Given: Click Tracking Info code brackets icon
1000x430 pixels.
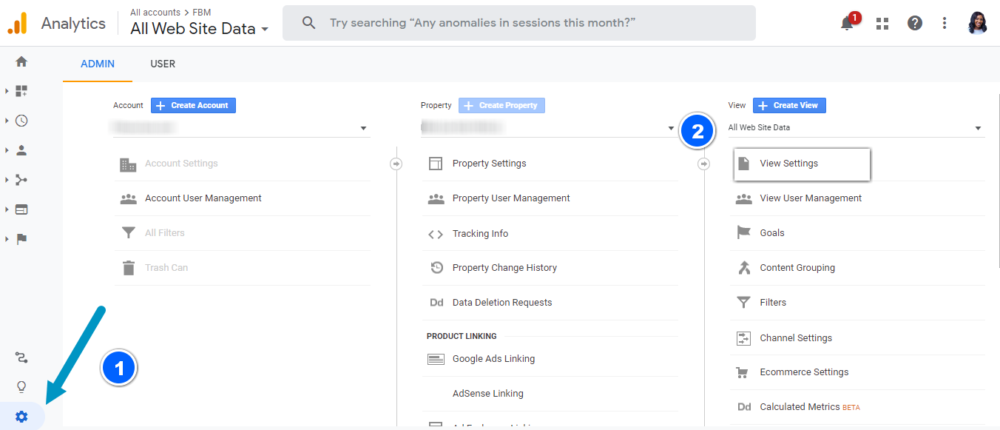Looking at the screenshot, I should point(436,234).
